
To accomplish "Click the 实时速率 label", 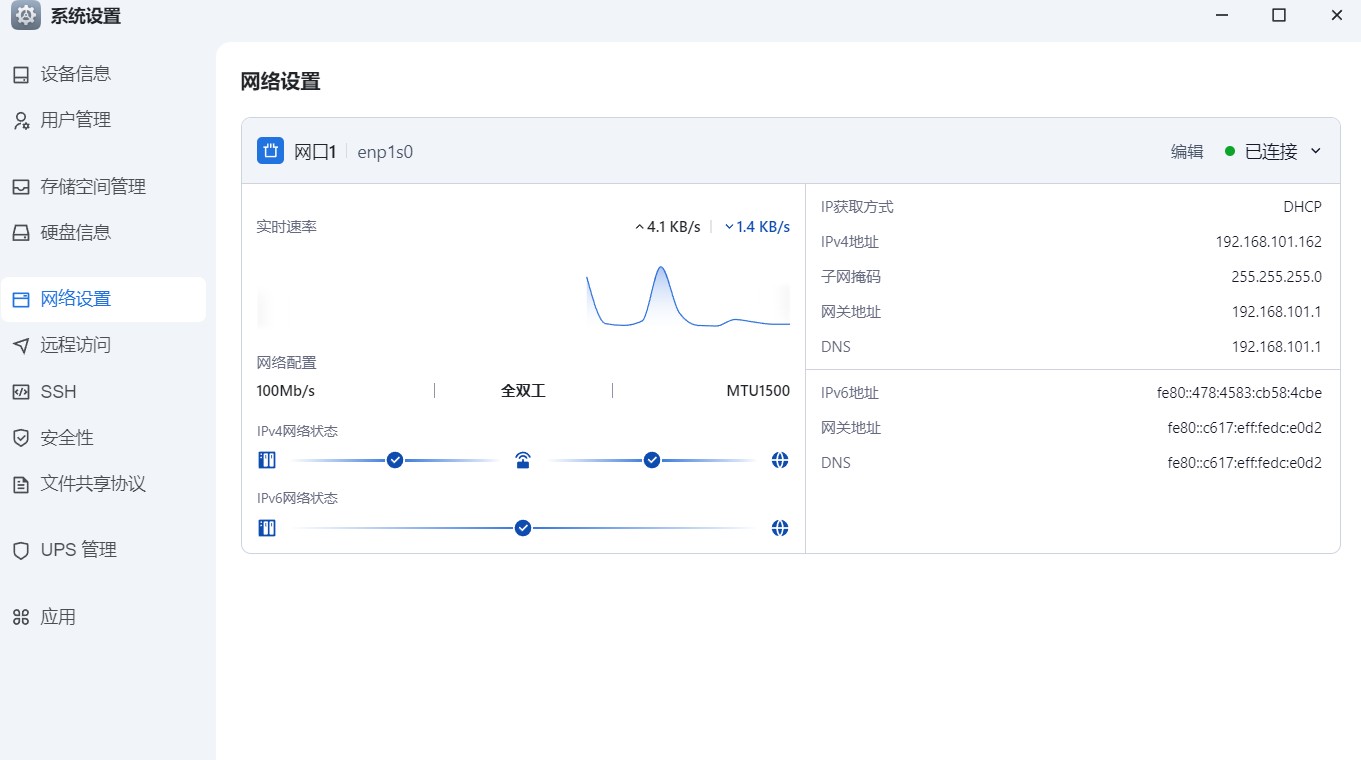I will click(x=287, y=227).
